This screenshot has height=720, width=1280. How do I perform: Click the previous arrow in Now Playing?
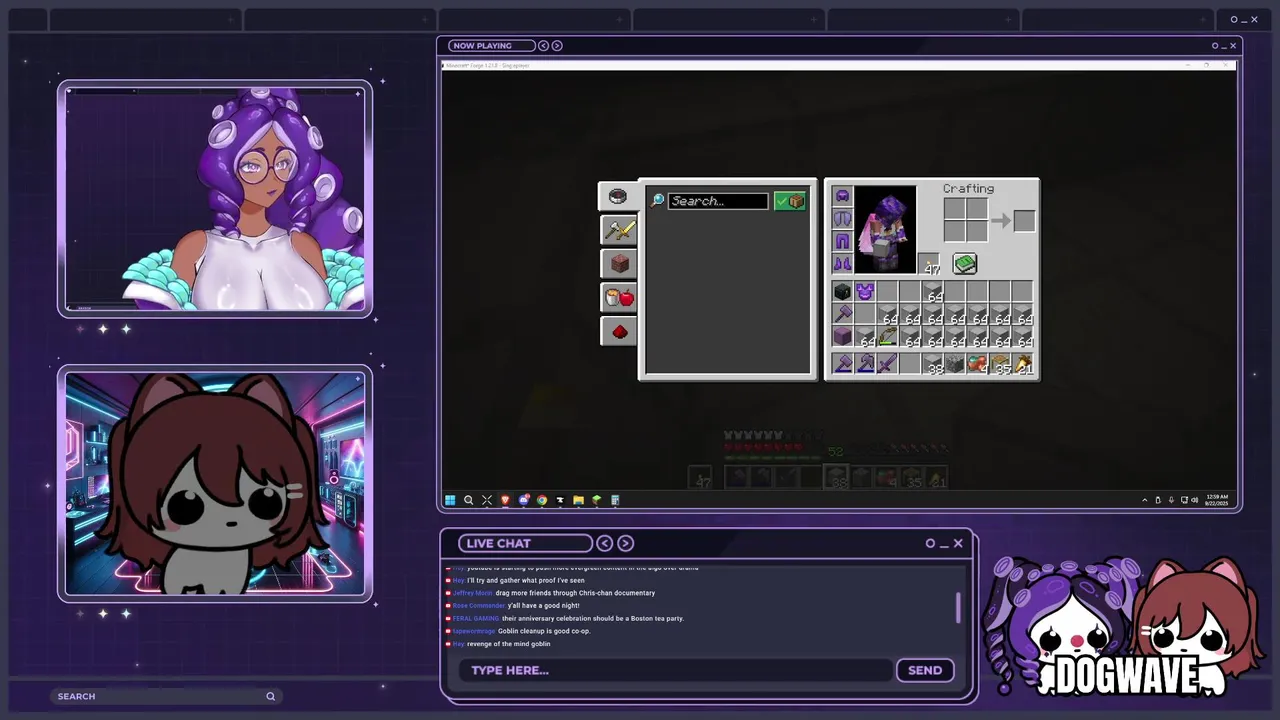(543, 45)
